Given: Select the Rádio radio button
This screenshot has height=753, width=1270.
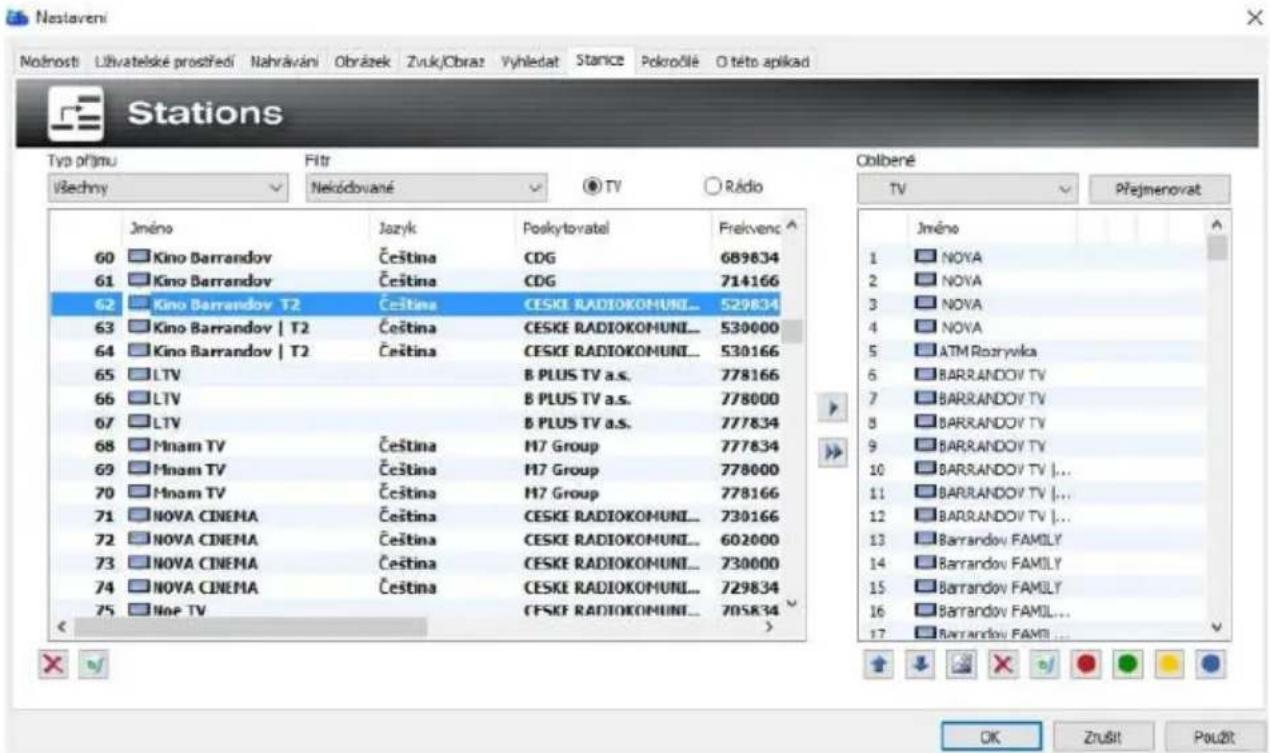Looking at the screenshot, I should [x=737, y=187].
